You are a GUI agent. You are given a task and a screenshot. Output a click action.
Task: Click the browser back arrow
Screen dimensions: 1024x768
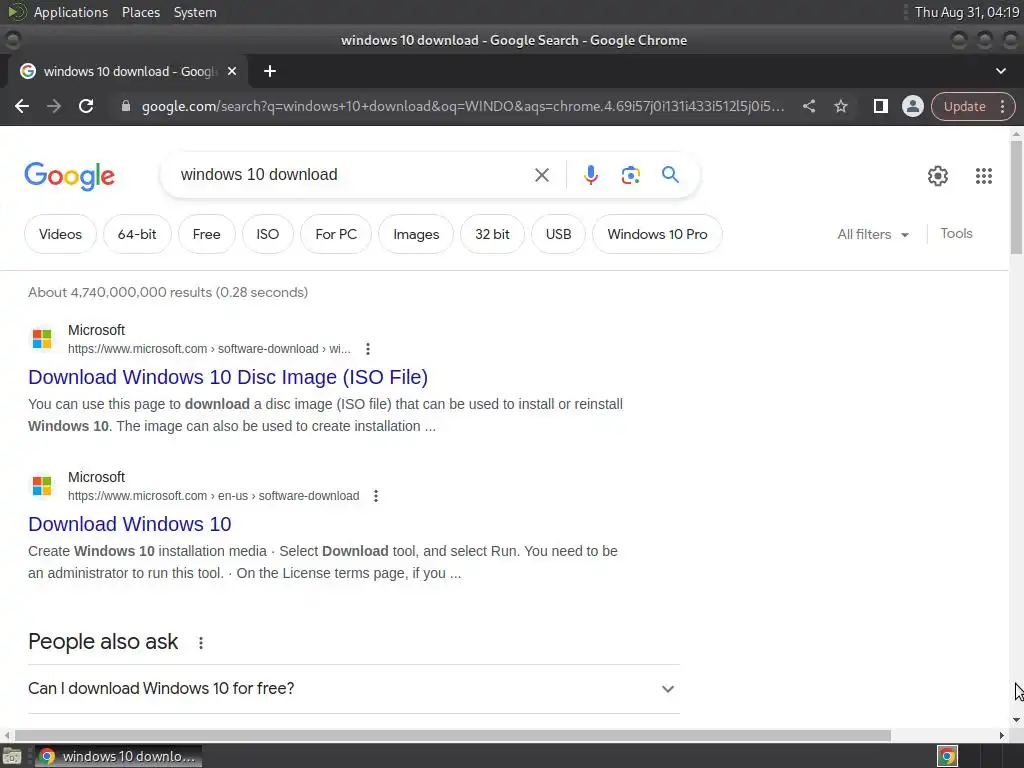pyautogui.click(x=22, y=106)
